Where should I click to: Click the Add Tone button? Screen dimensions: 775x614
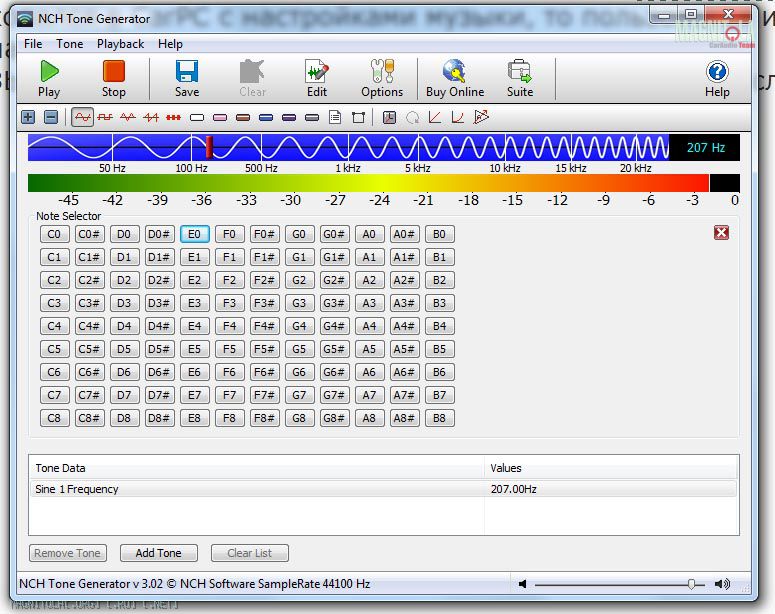pos(159,553)
